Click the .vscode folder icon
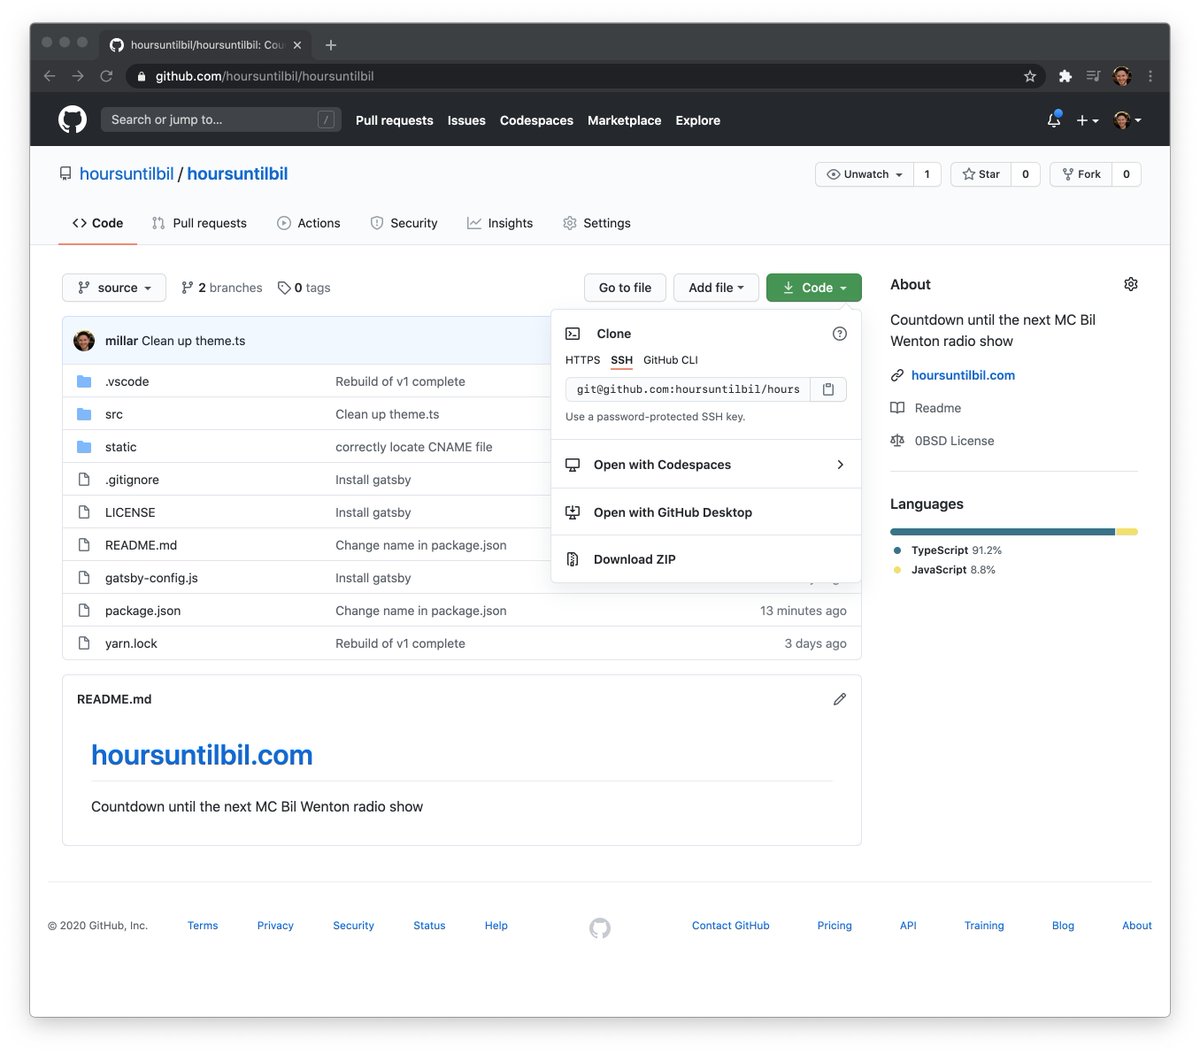This screenshot has width=1200, height=1054. (84, 381)
